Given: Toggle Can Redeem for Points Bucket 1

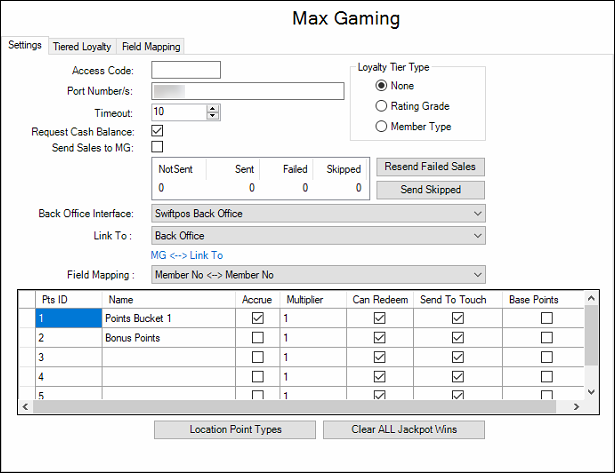Looking at the screenshot, I should [x=380, y=318].
